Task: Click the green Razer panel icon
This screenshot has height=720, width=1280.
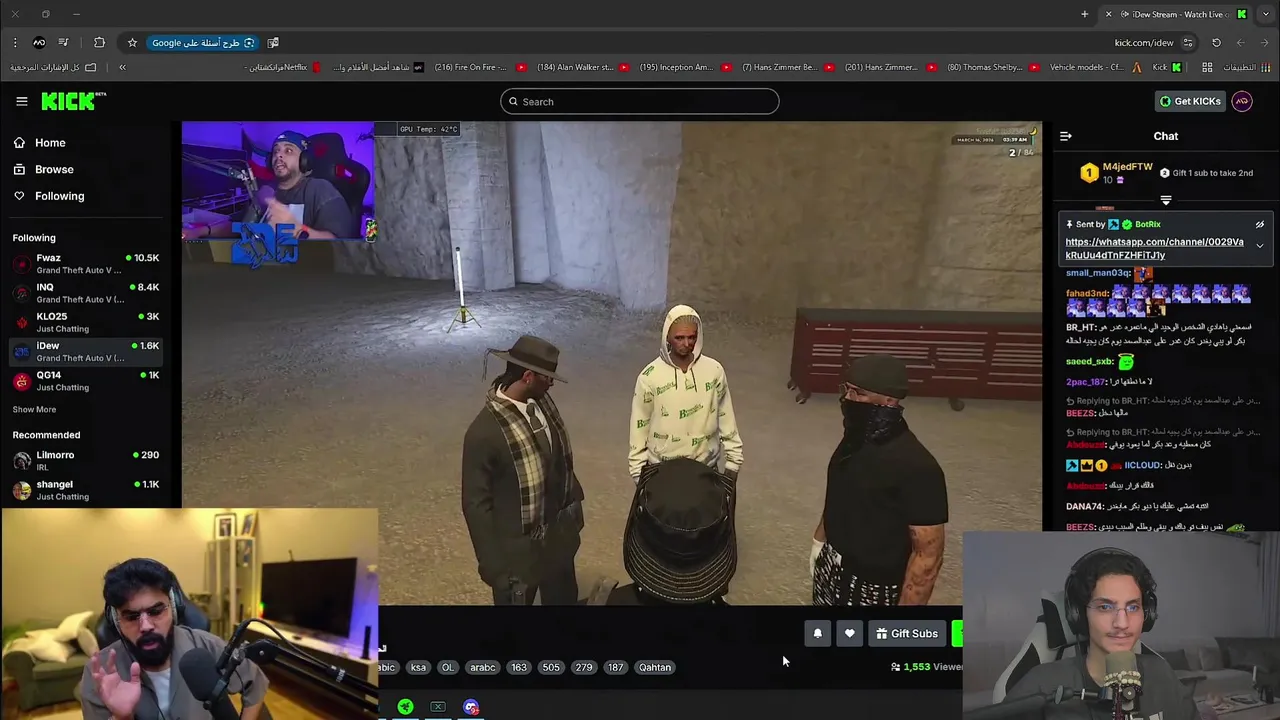Action: (405, 707)
